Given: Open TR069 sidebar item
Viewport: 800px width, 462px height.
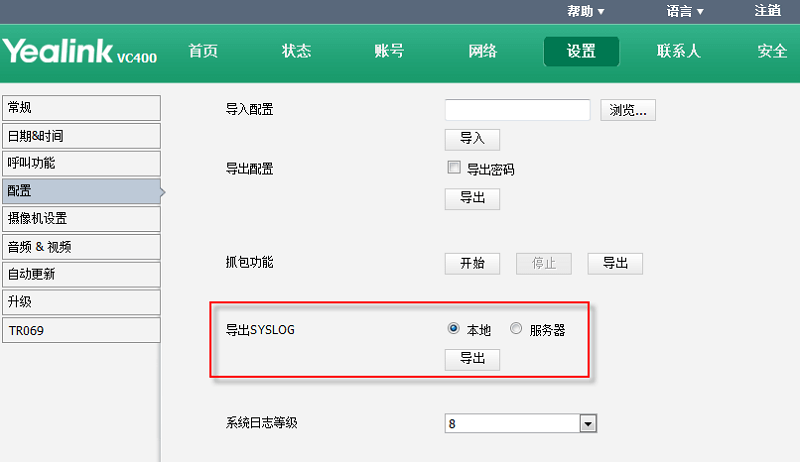Looking at the screenshot, I should point(81,330).
